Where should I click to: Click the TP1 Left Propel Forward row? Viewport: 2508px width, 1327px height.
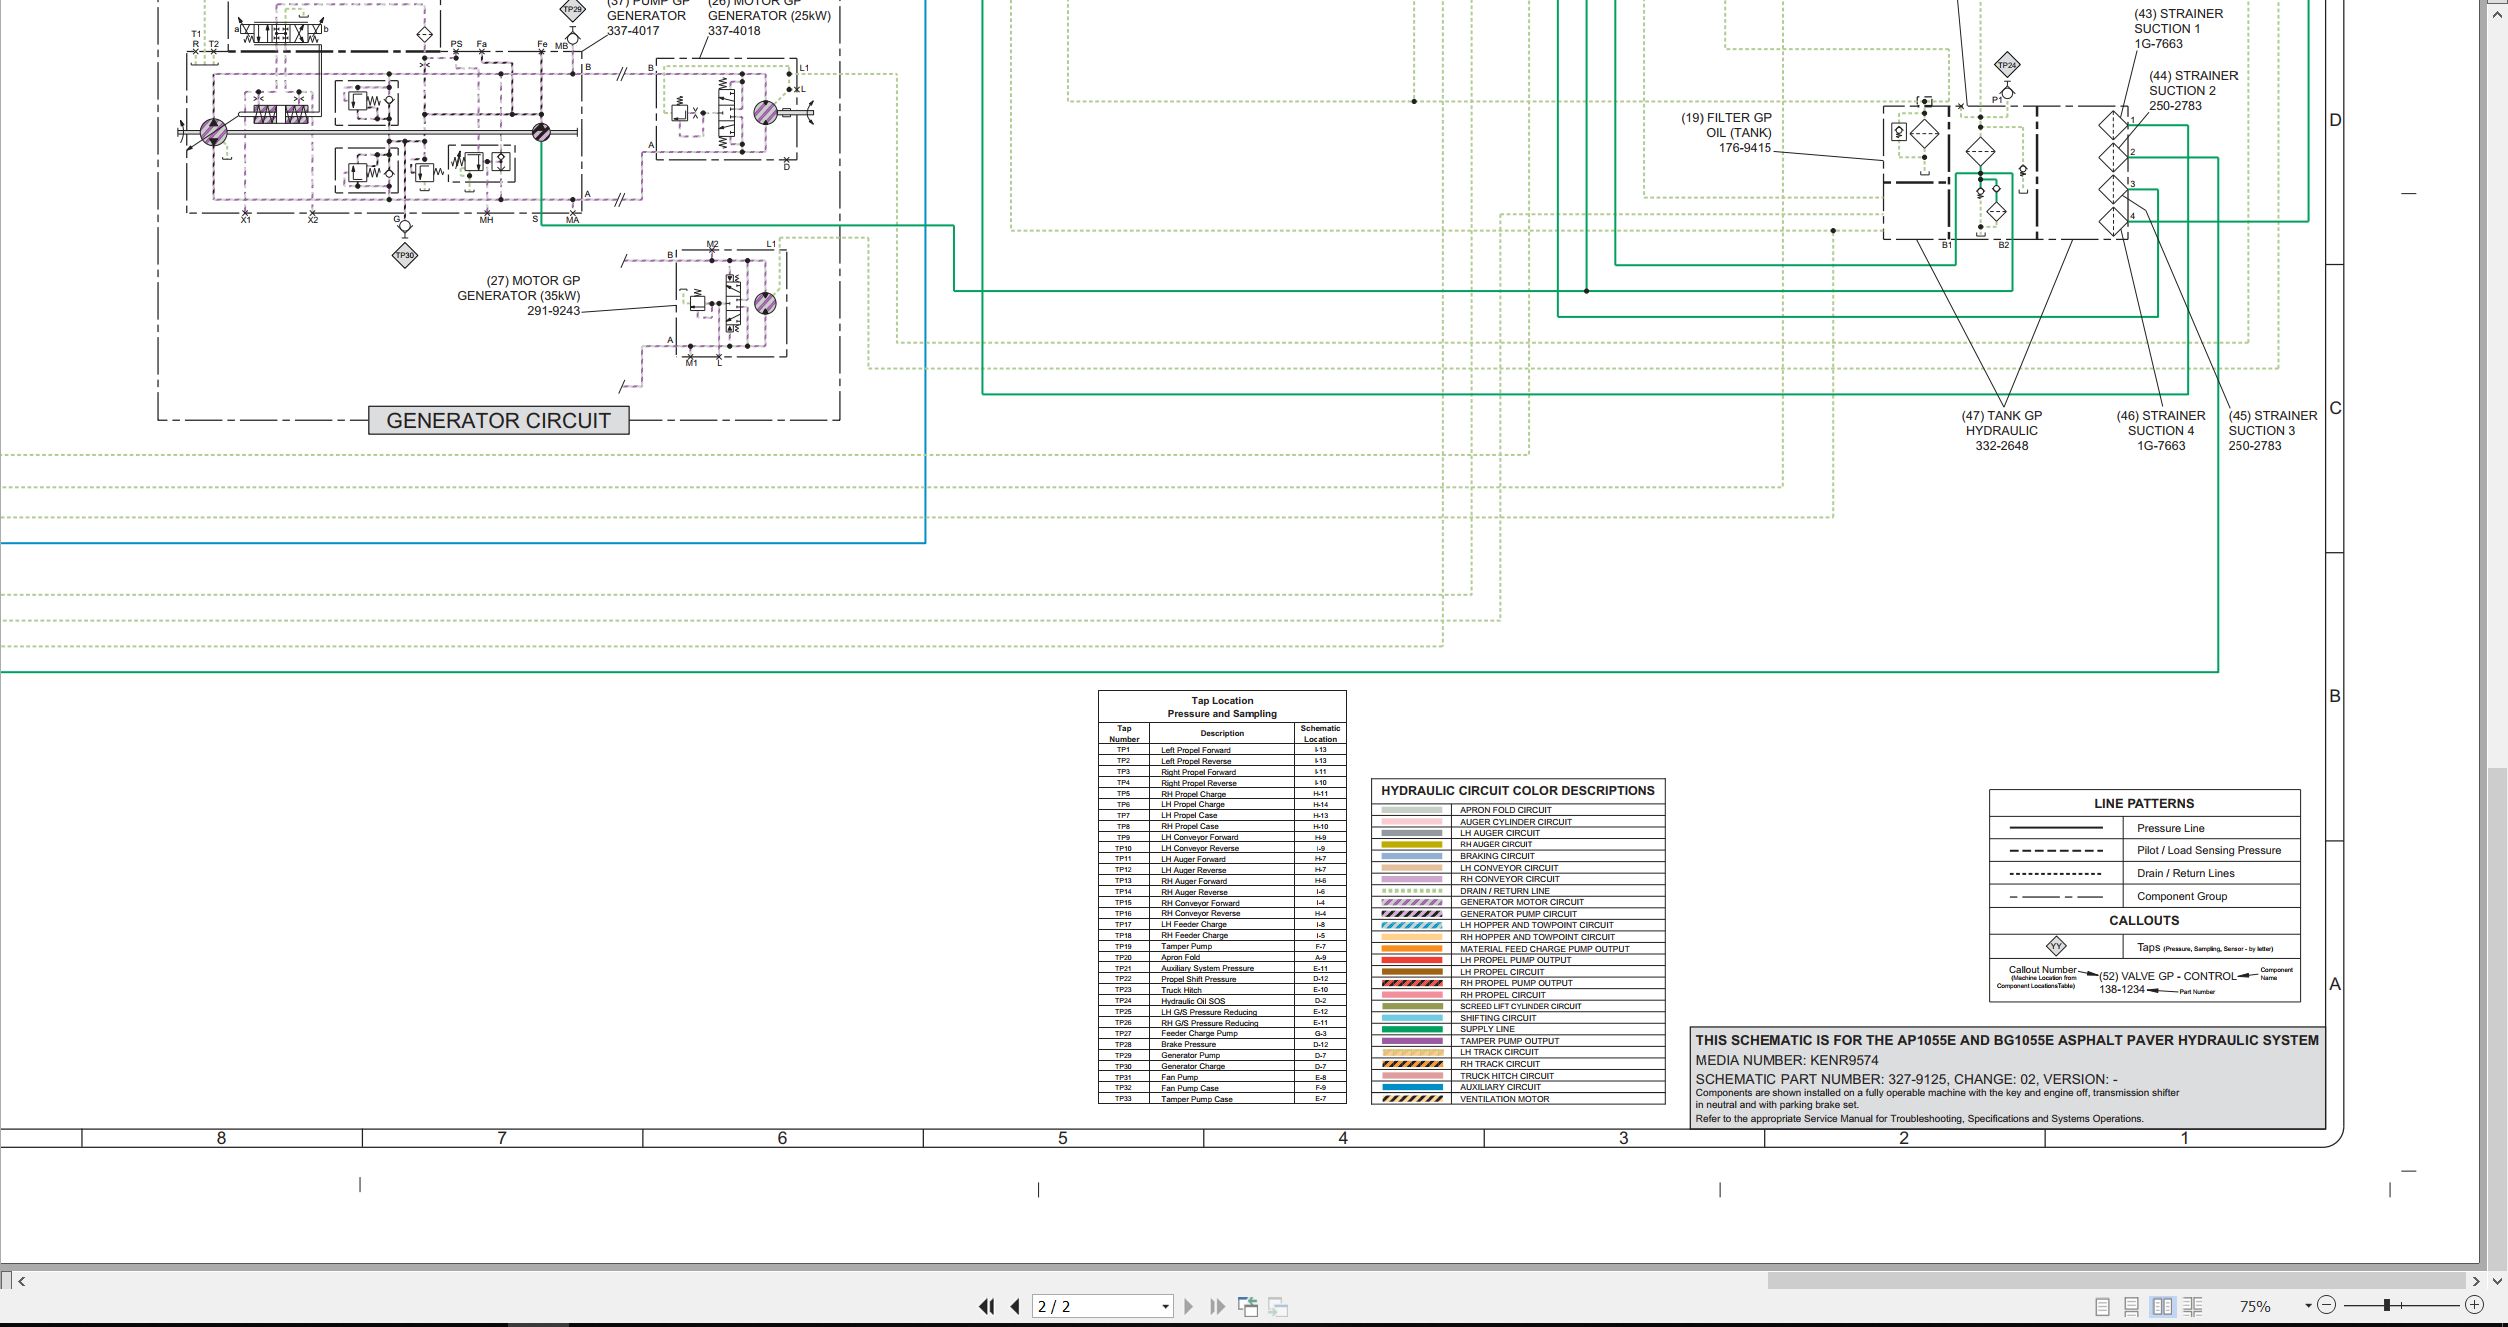(x=1222, y=750)
